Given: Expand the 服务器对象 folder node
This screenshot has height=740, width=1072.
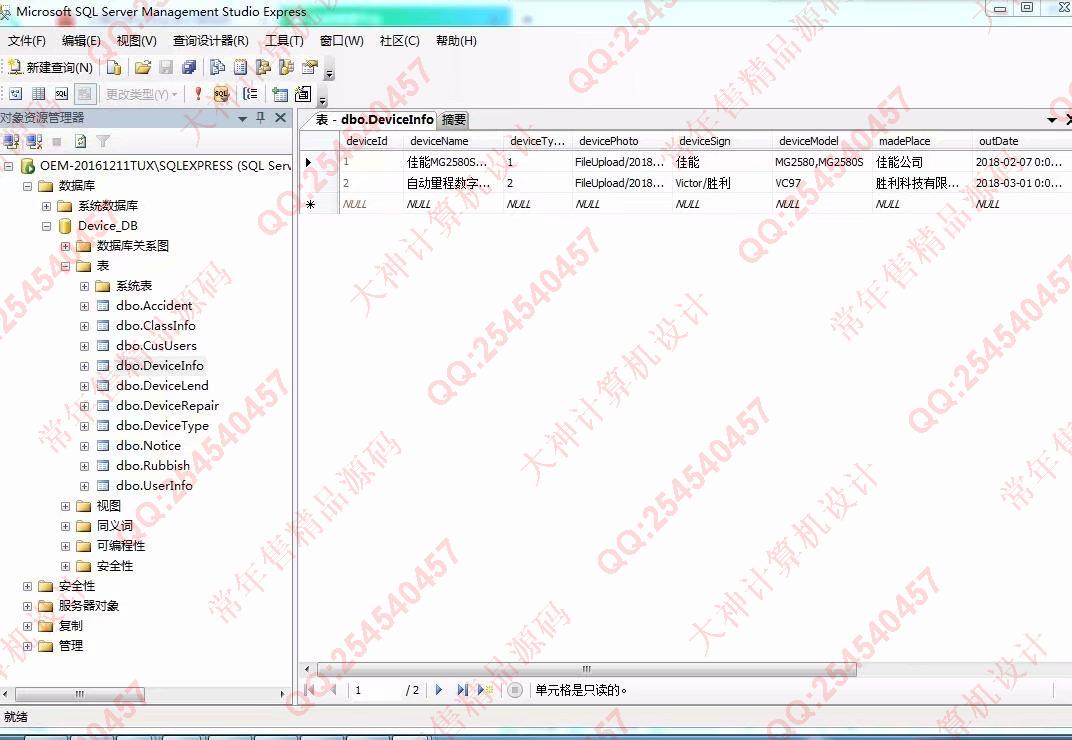Looking at the screenshot, I should point(27,606).
